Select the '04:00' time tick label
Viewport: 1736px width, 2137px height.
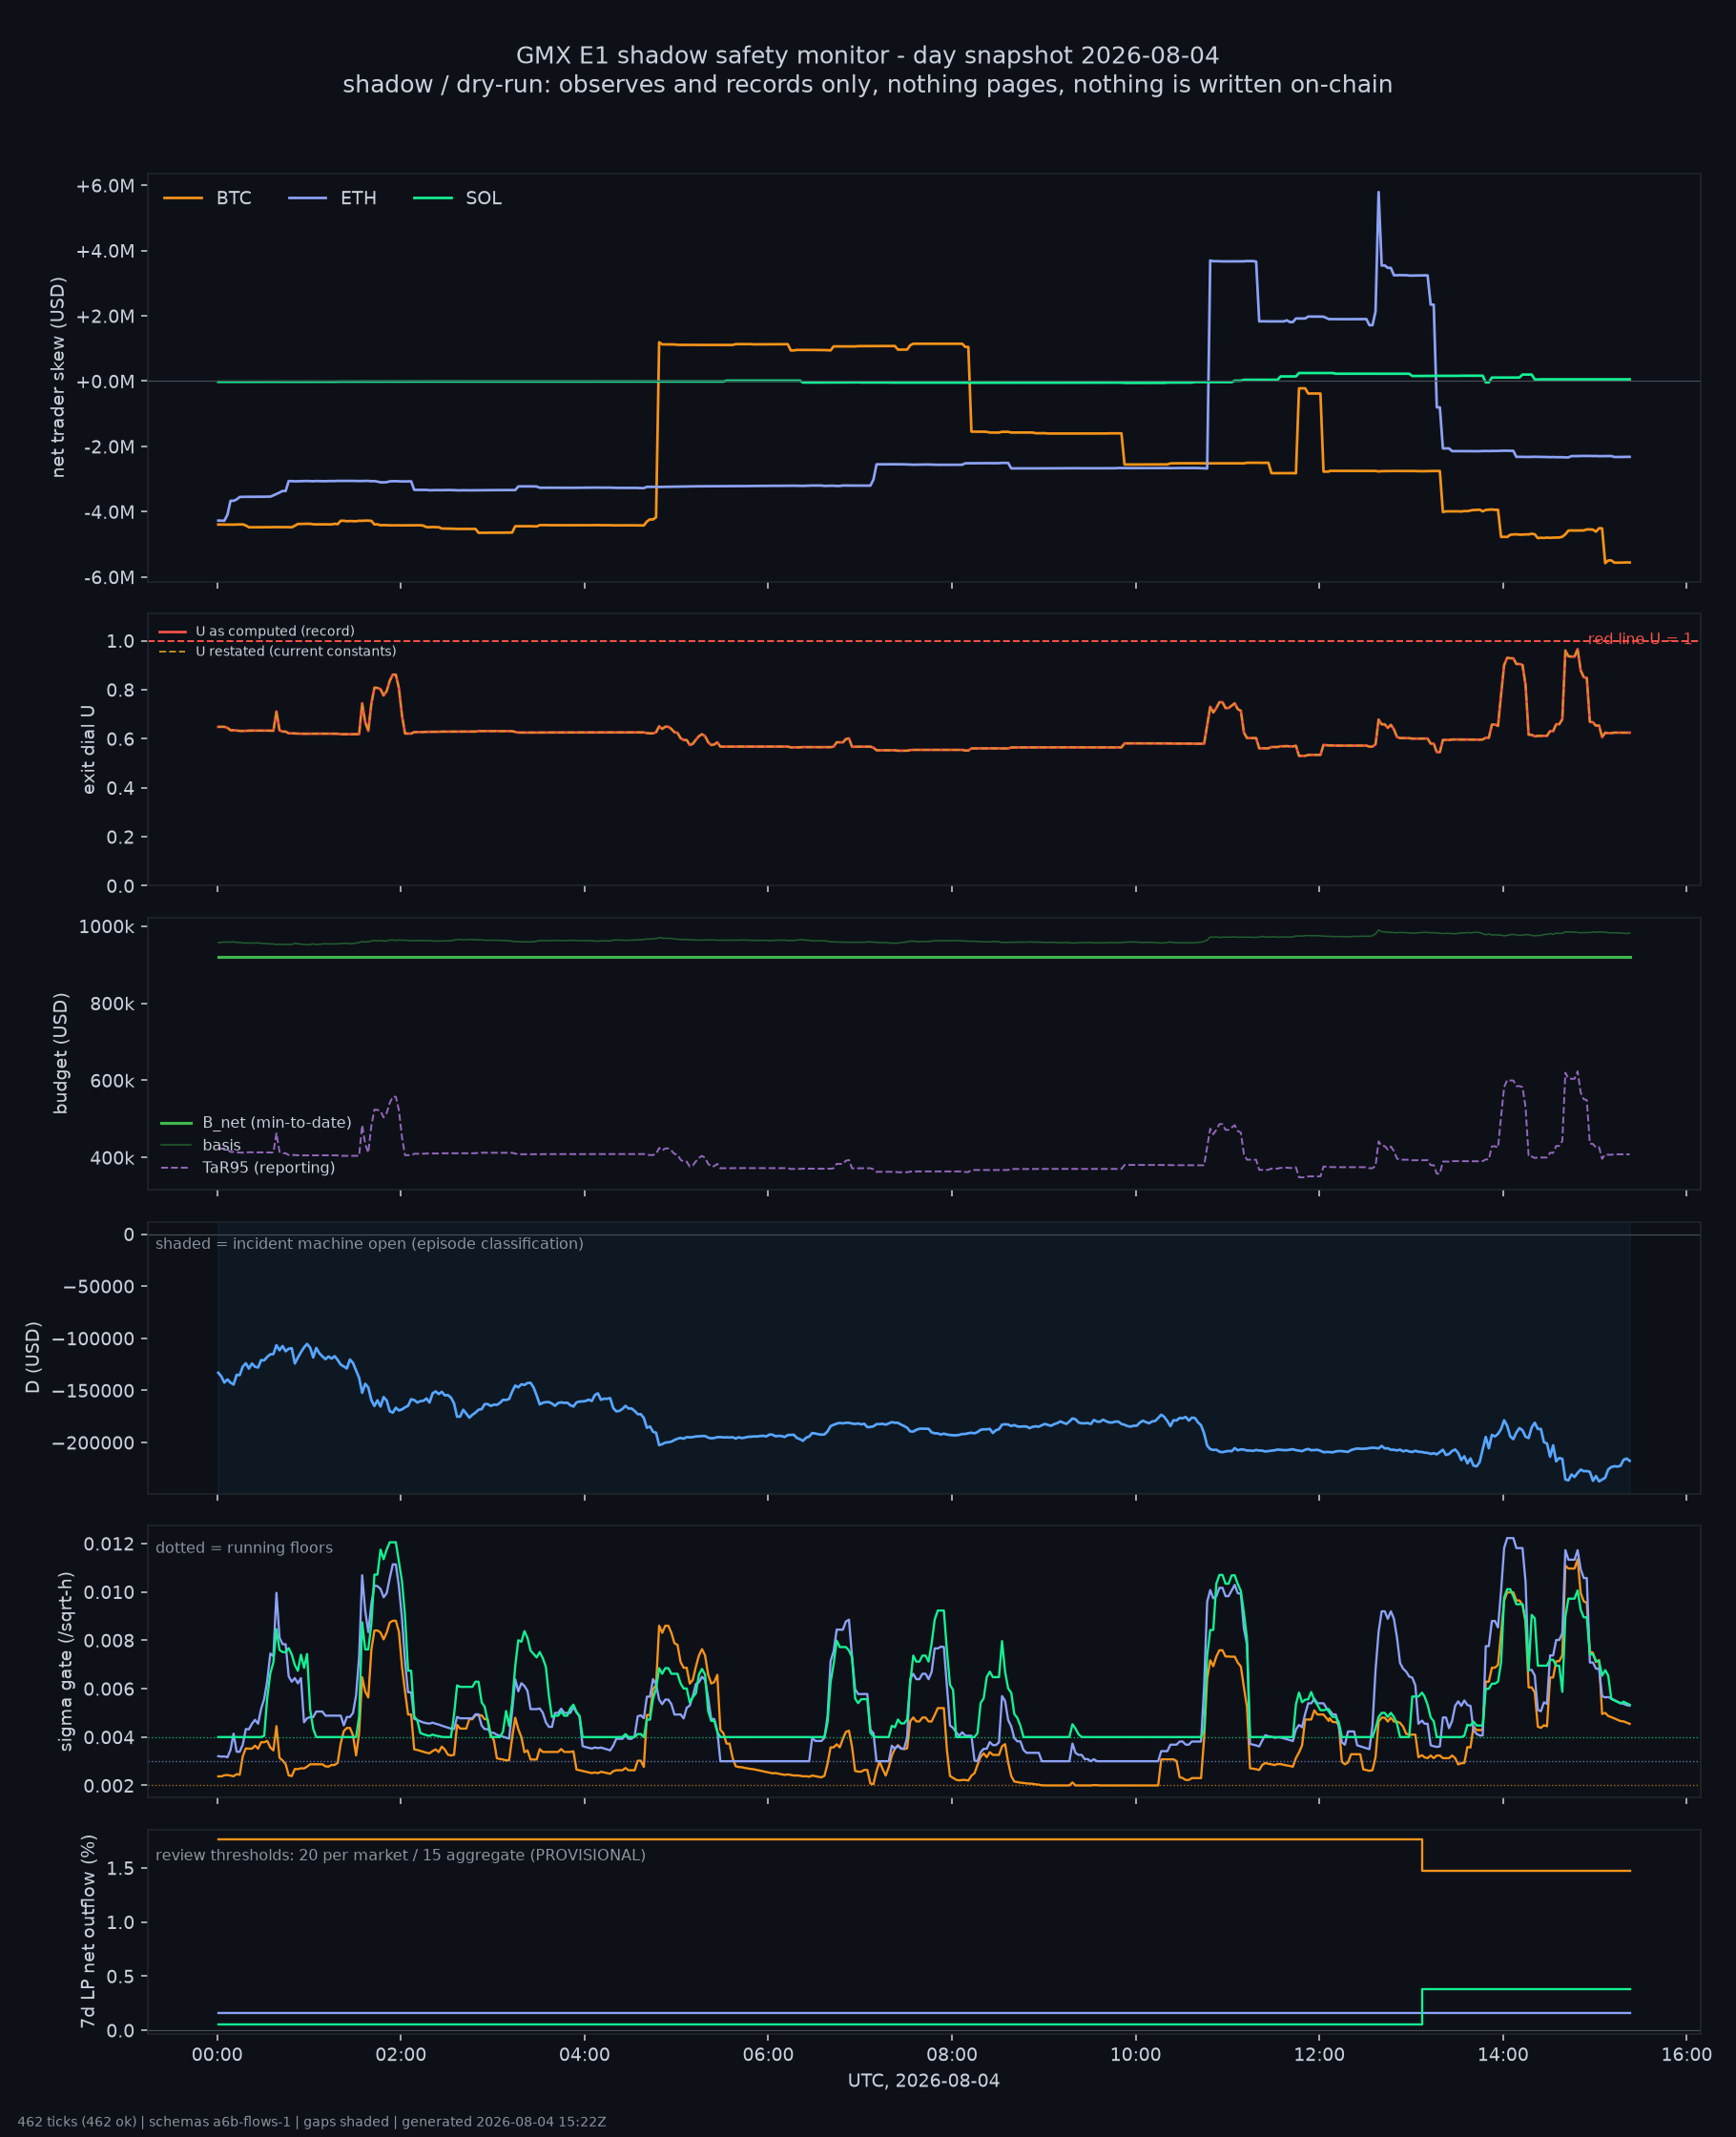[x=584, y=2054]
